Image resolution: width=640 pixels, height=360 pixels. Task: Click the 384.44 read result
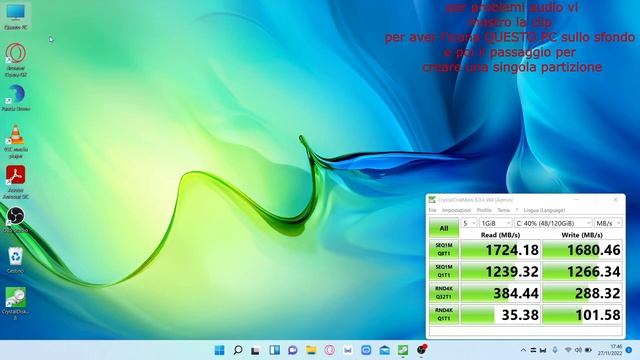click(500, 293)
